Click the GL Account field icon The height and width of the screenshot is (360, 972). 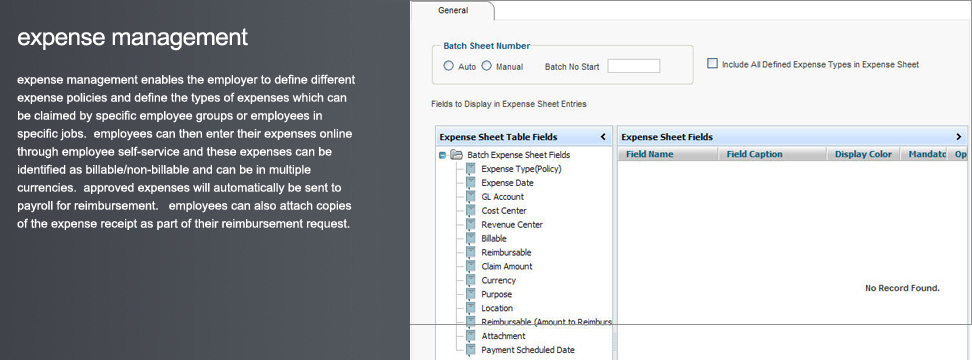471,196
